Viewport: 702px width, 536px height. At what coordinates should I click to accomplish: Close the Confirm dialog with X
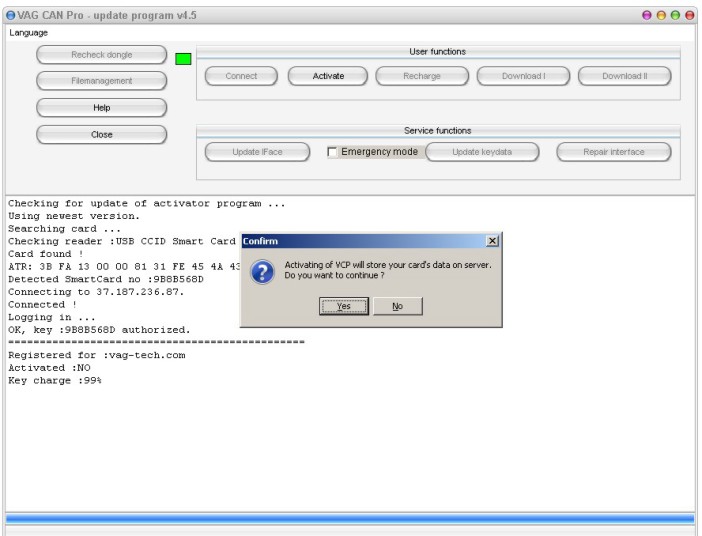pyautogui.click(x=492, y=241)
